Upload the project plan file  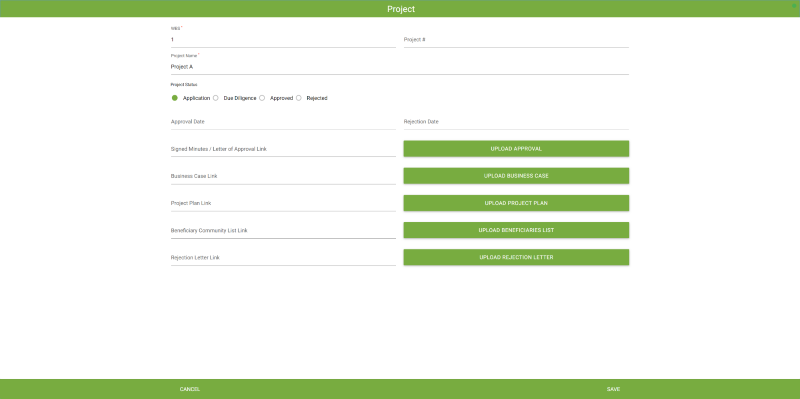tap(516, 203)
